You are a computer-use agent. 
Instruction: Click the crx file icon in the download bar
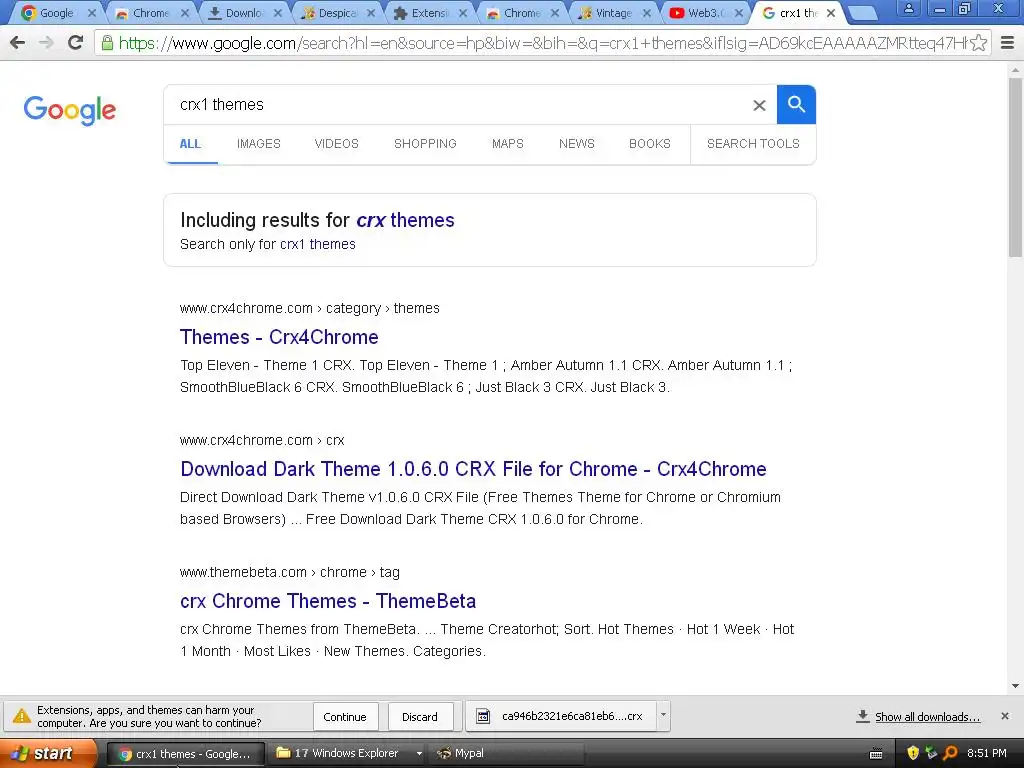(483, 716)
